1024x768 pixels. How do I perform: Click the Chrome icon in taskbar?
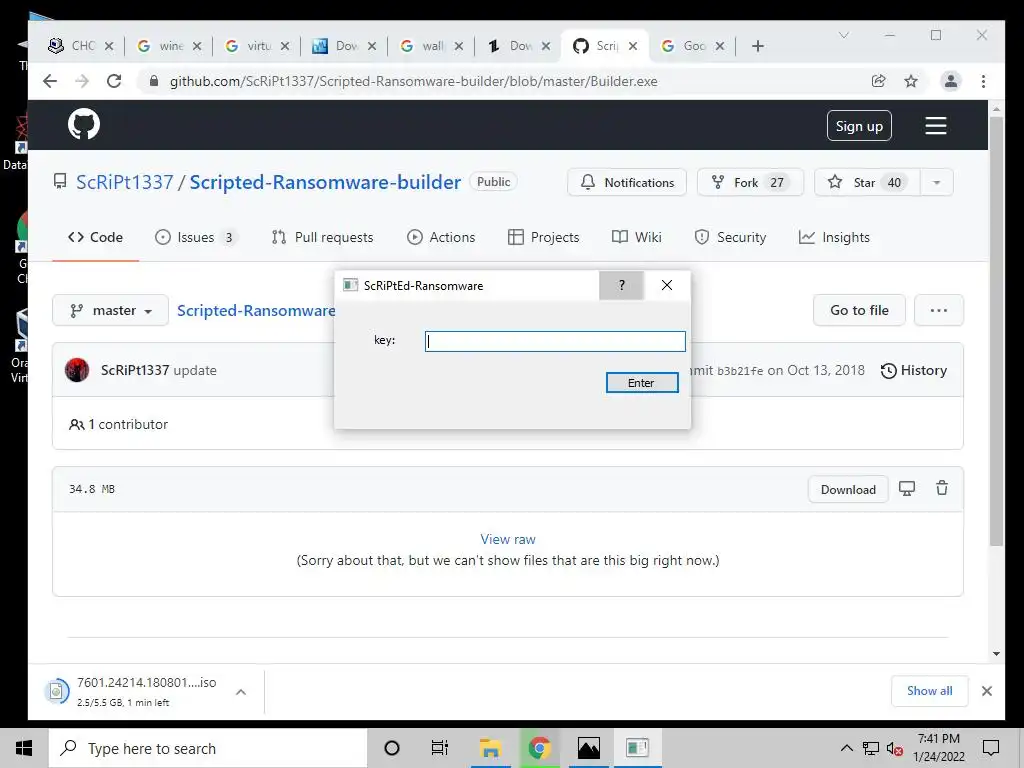[539, 748]
